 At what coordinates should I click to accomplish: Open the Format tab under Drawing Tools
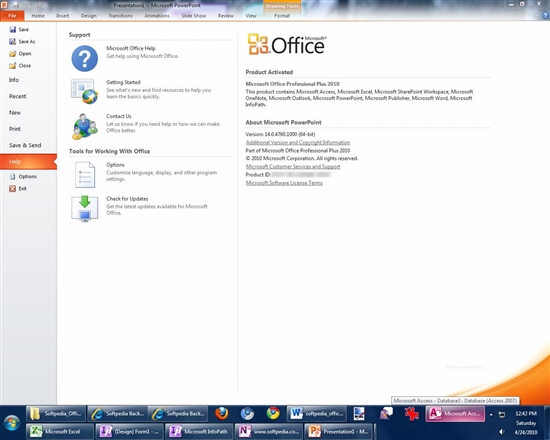[x=282, y=16]
